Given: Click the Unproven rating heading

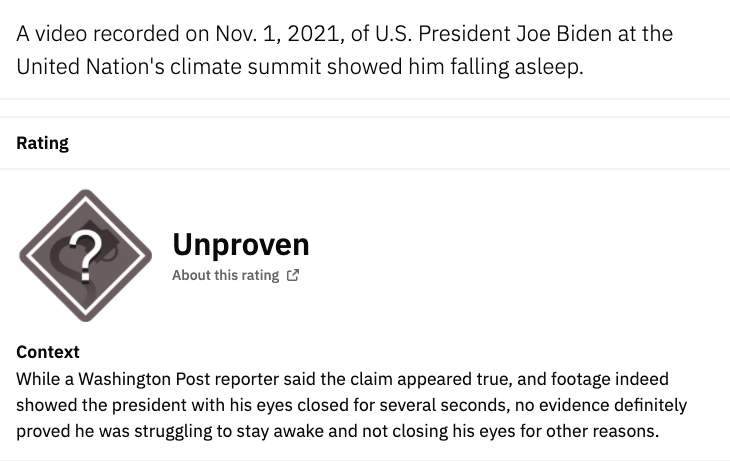Looking at the screenshot, I should pyautogui.click(x=241, y=244).
